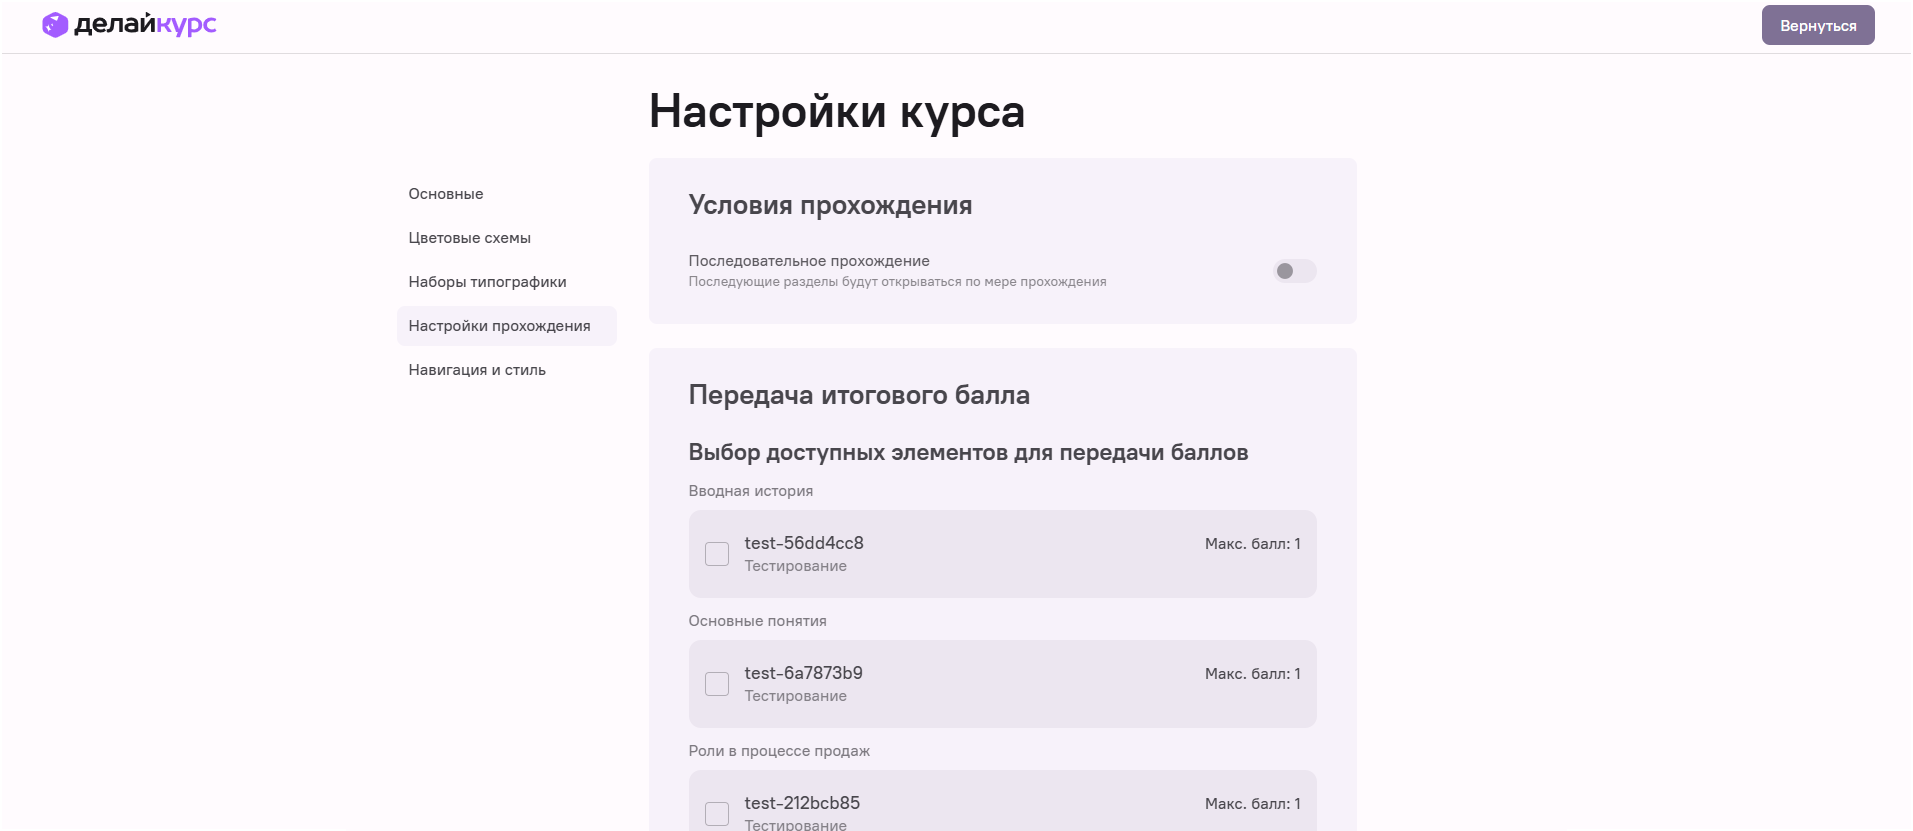Viewport: 1913px width, 831px height.
Task: Click the Настройки курса page title
Action: click(x=837, y=111)
